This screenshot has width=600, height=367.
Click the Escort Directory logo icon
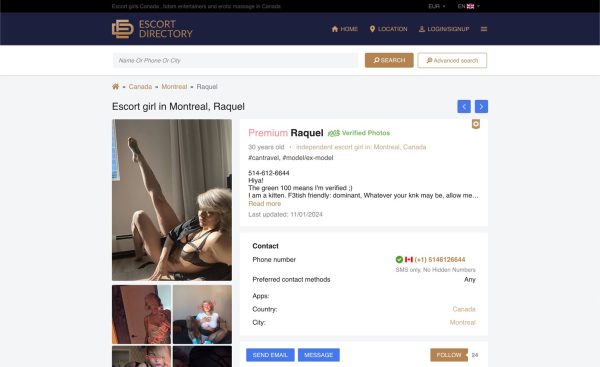(x=122, y=29)
